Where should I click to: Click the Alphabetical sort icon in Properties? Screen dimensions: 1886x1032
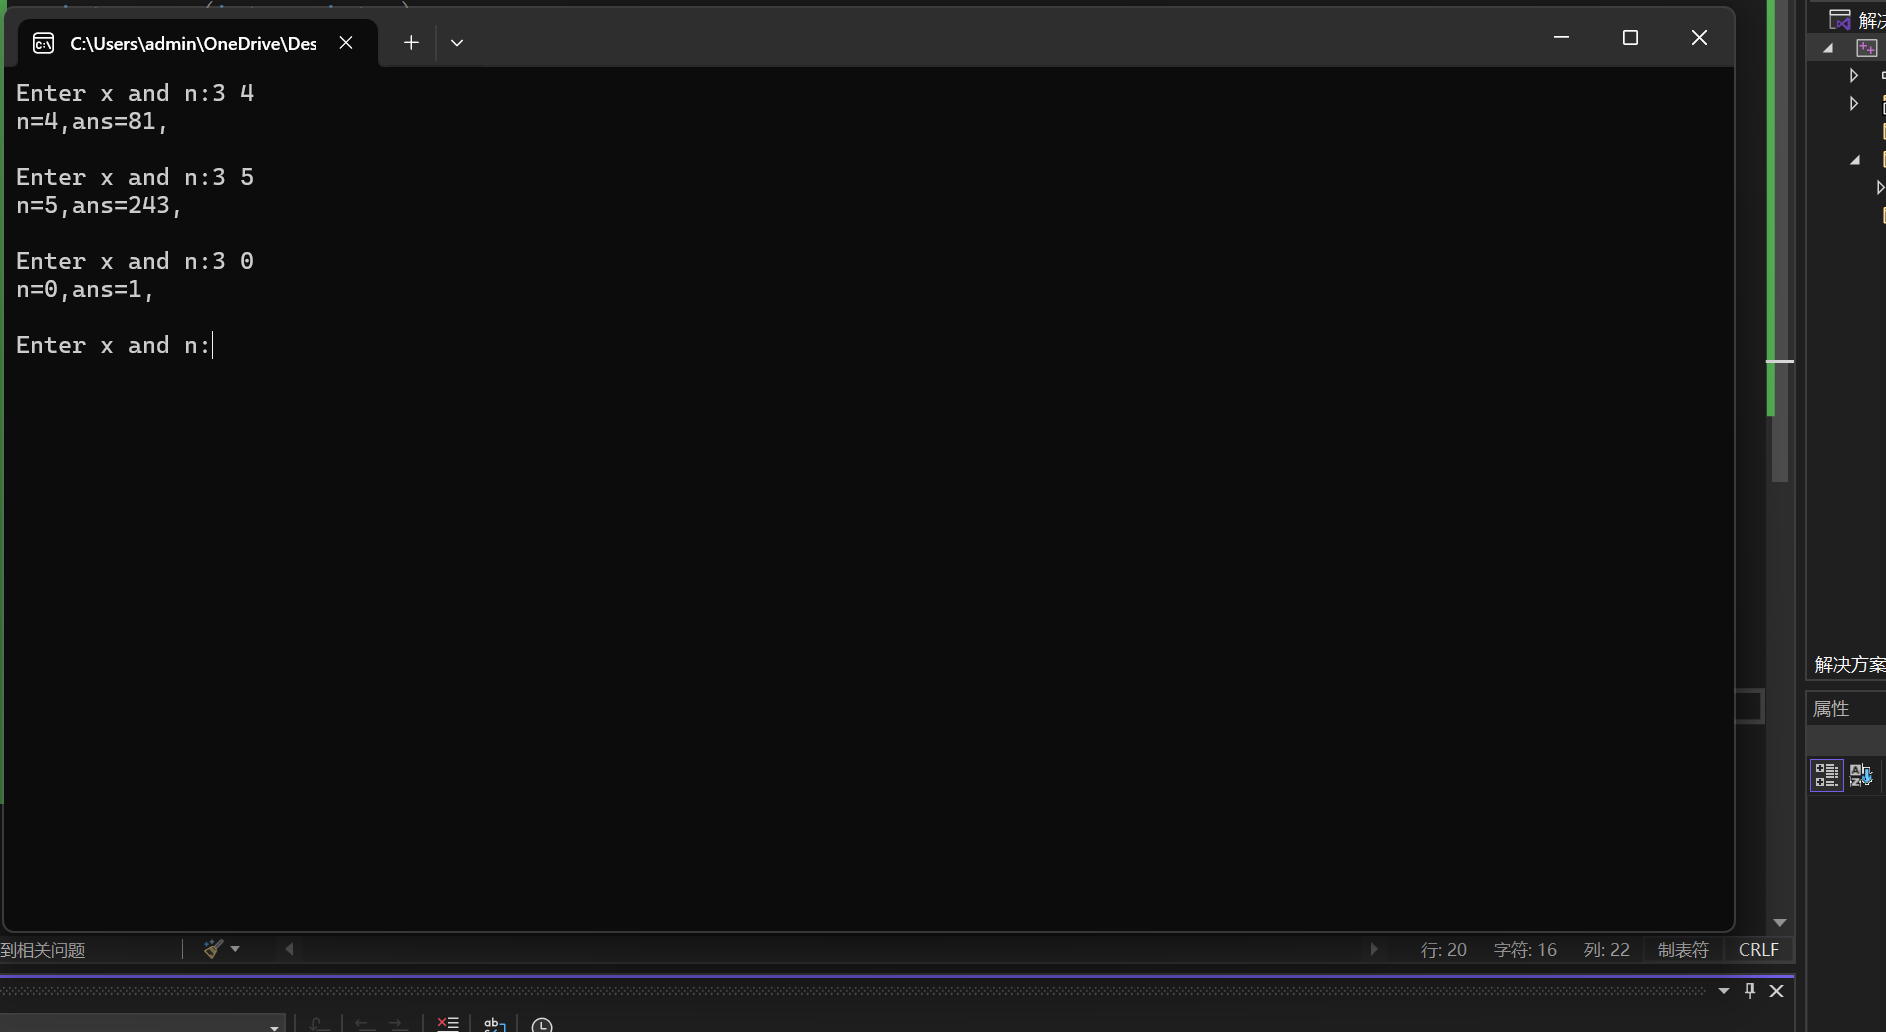click(x=1861, y=775)
